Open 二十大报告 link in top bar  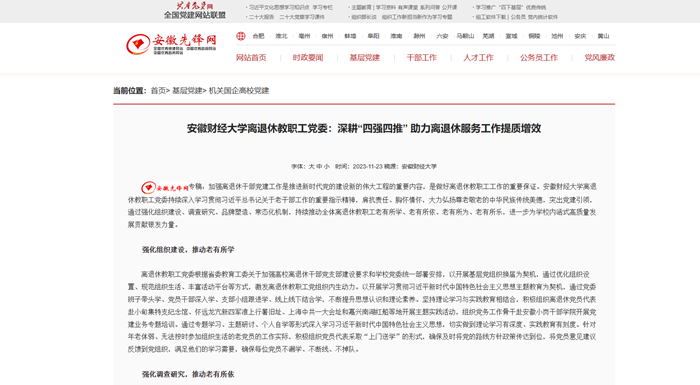pyautogui.click(x=261, y=17)
